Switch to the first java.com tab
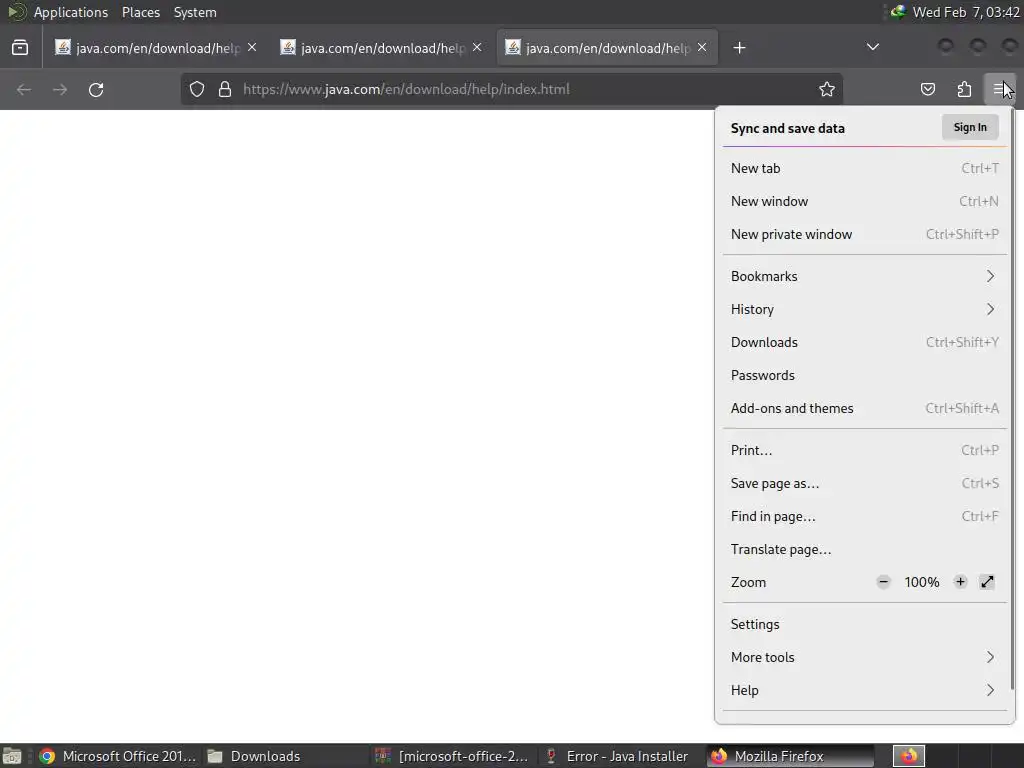Screen dimensions: 1024x768 click(157, 48)
